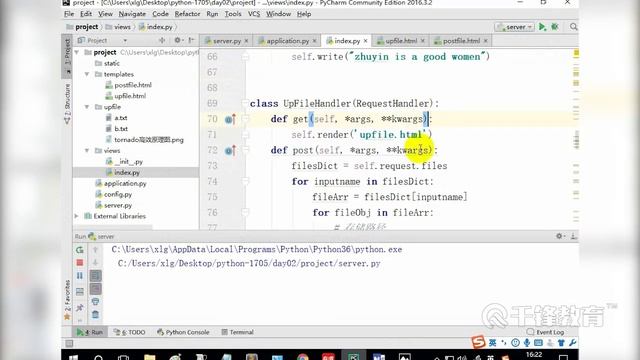Open the File menu

[x=69, y=14]
